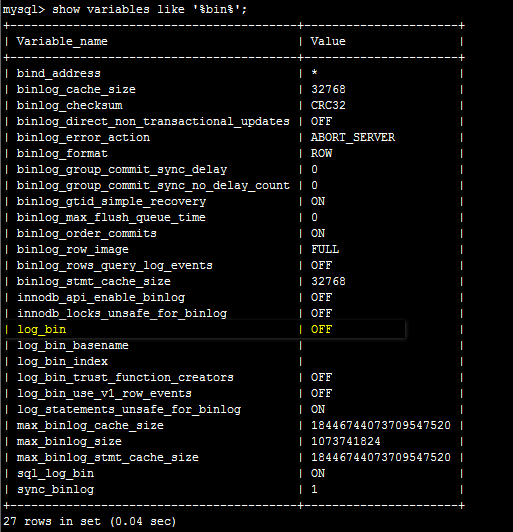Click the 32768 value of binlog_cache_size

coord(328,89)
